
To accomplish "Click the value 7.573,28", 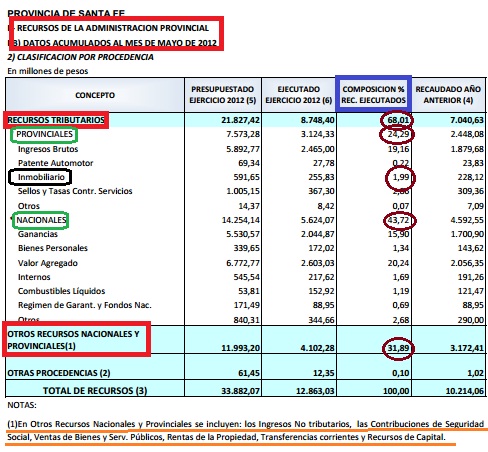I will coord(243,134).
